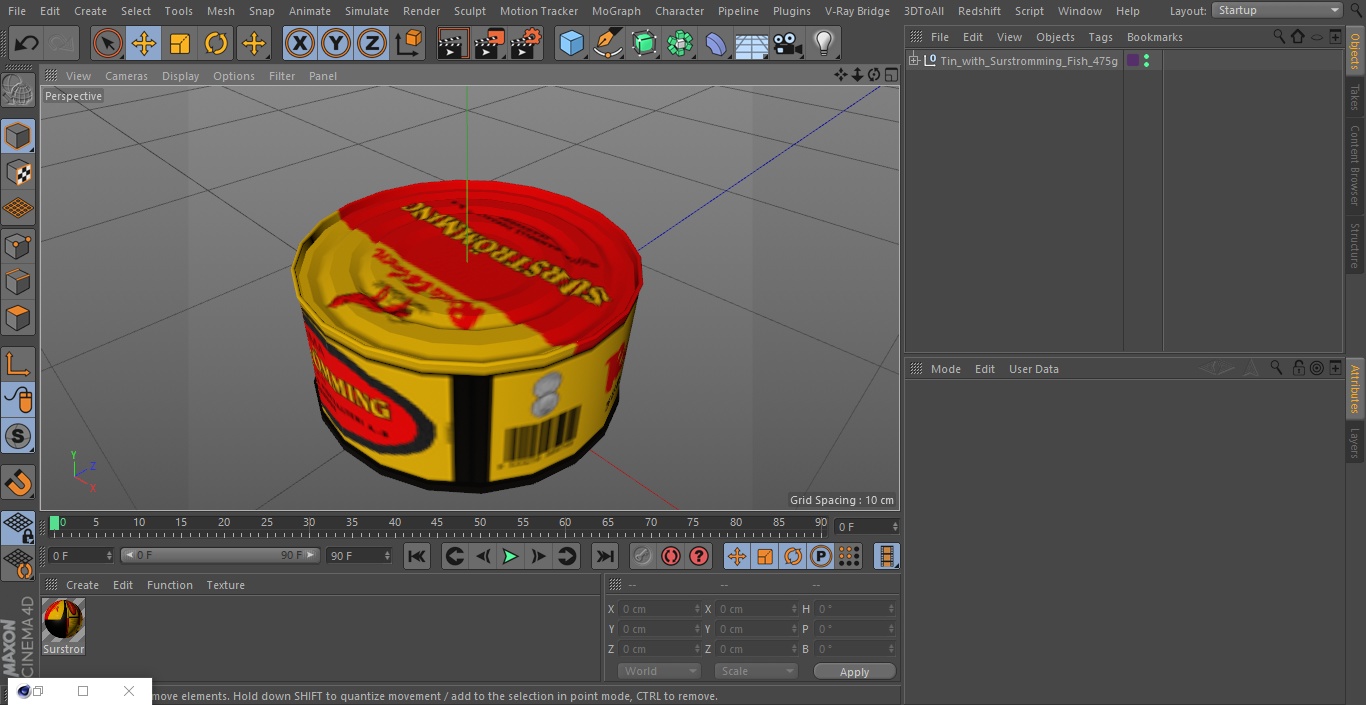The height and width of the screenshot is (705, 1366).
Task: Switch to Points mode
Action: [x=18, y=245]
